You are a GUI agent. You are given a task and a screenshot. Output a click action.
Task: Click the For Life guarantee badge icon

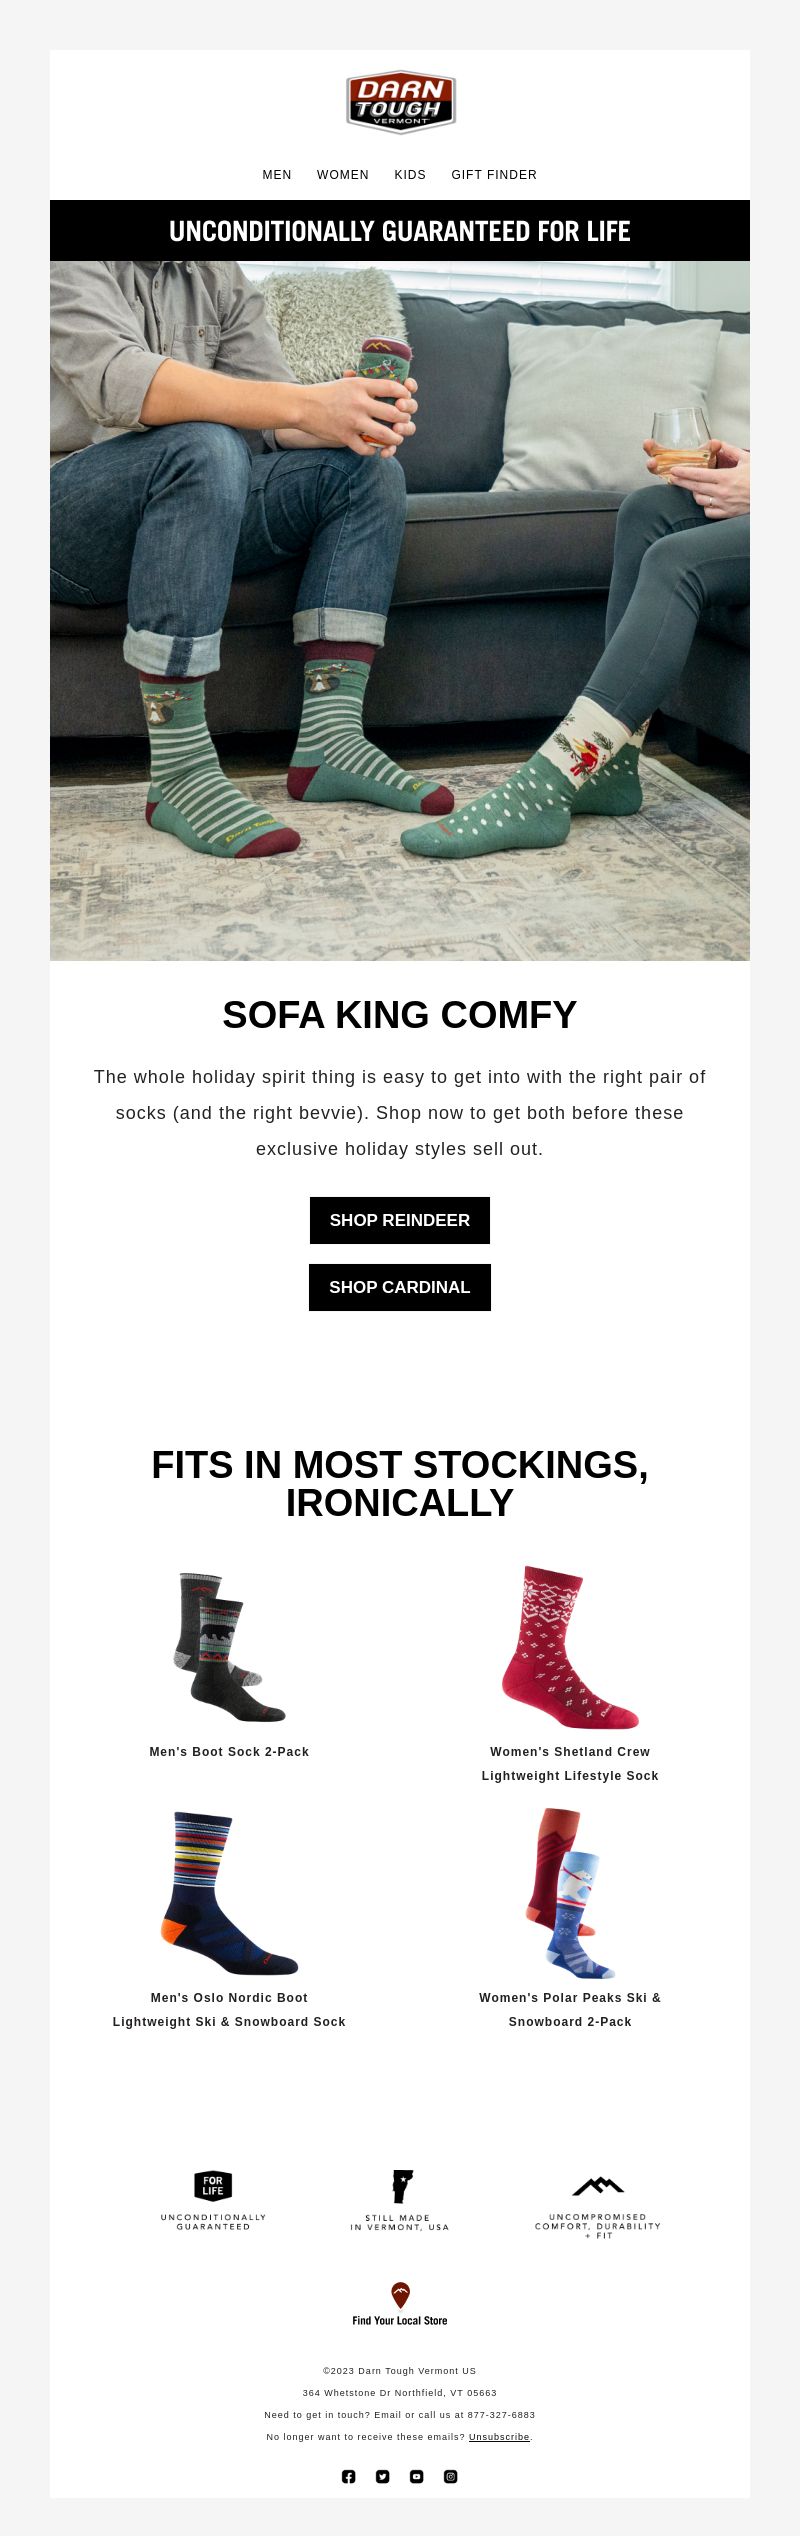pos(213,2185)
